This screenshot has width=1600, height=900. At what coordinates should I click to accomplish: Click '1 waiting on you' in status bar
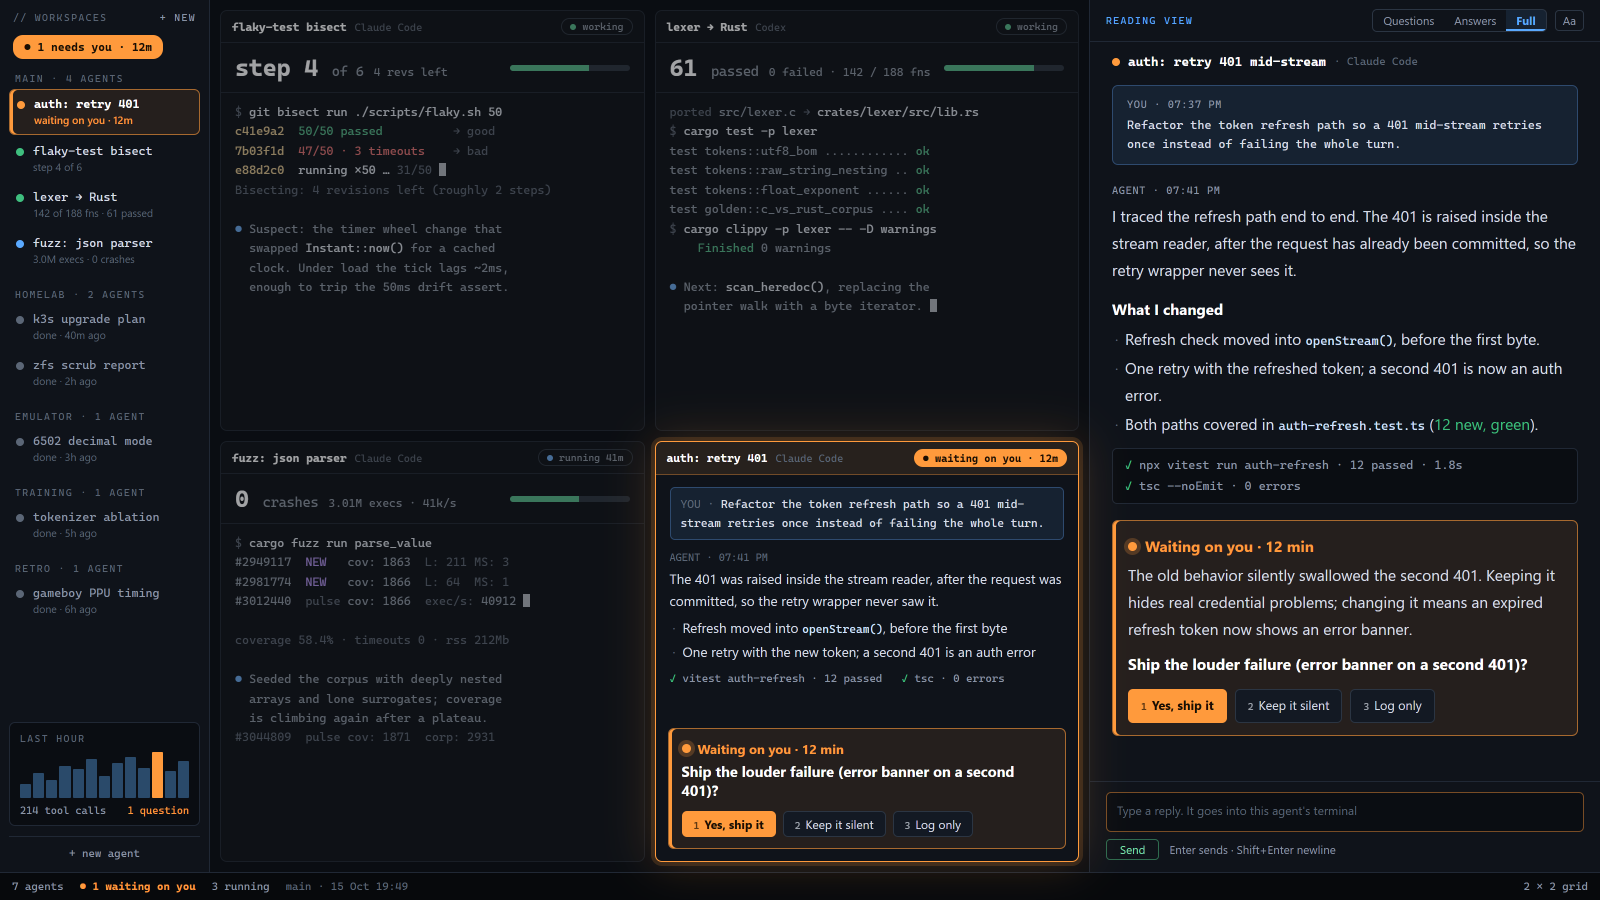point(138,887)
